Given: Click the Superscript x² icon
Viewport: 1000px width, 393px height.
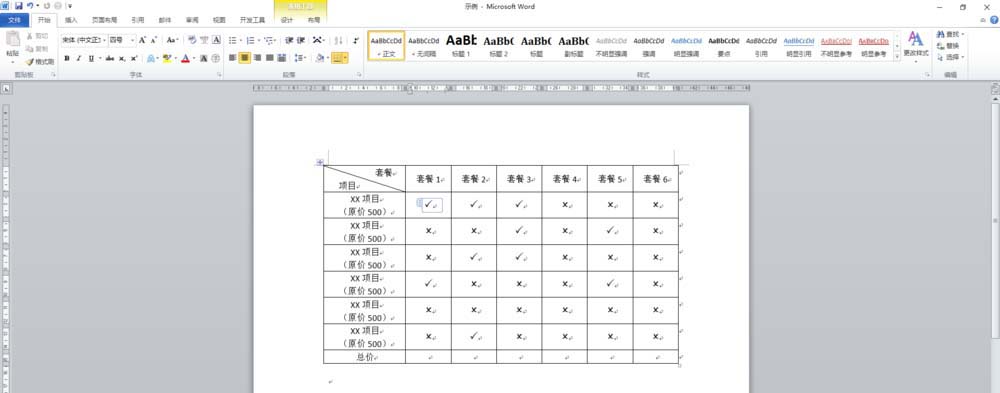Looking at the screenshot, I should [x=134, y=58].
